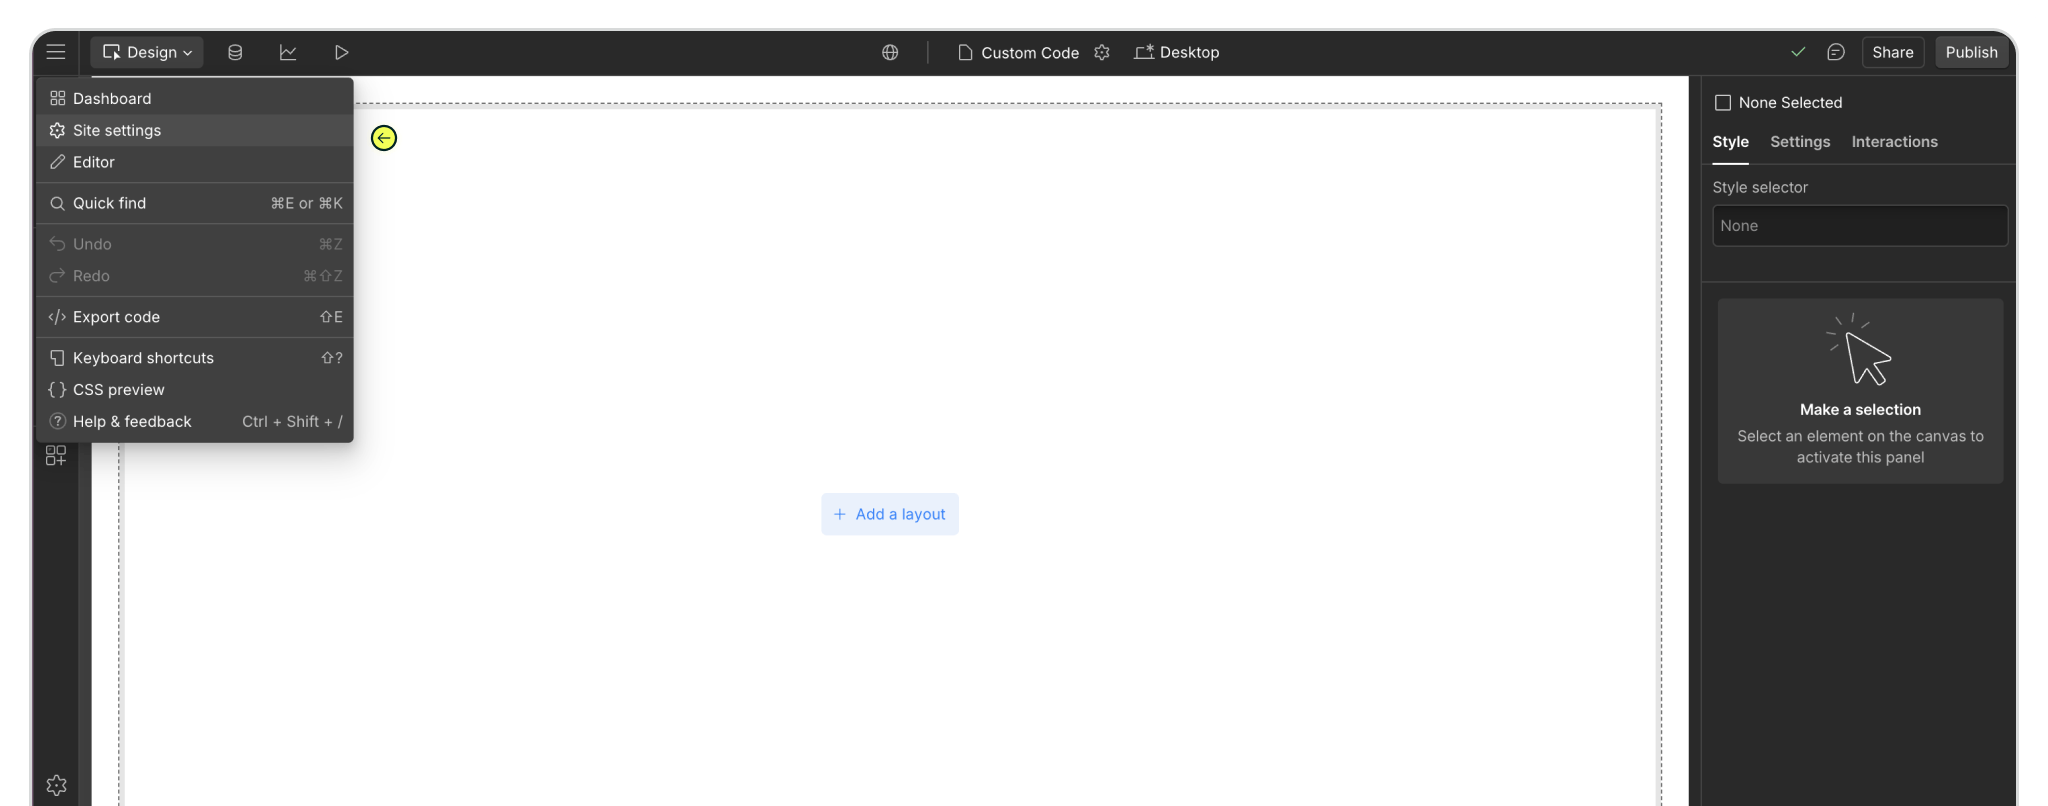The height and width of the screenshot is (806, 2048).
Task: Switch to the Style tab
Action: pyautogui.click(x=1730, y=142)
